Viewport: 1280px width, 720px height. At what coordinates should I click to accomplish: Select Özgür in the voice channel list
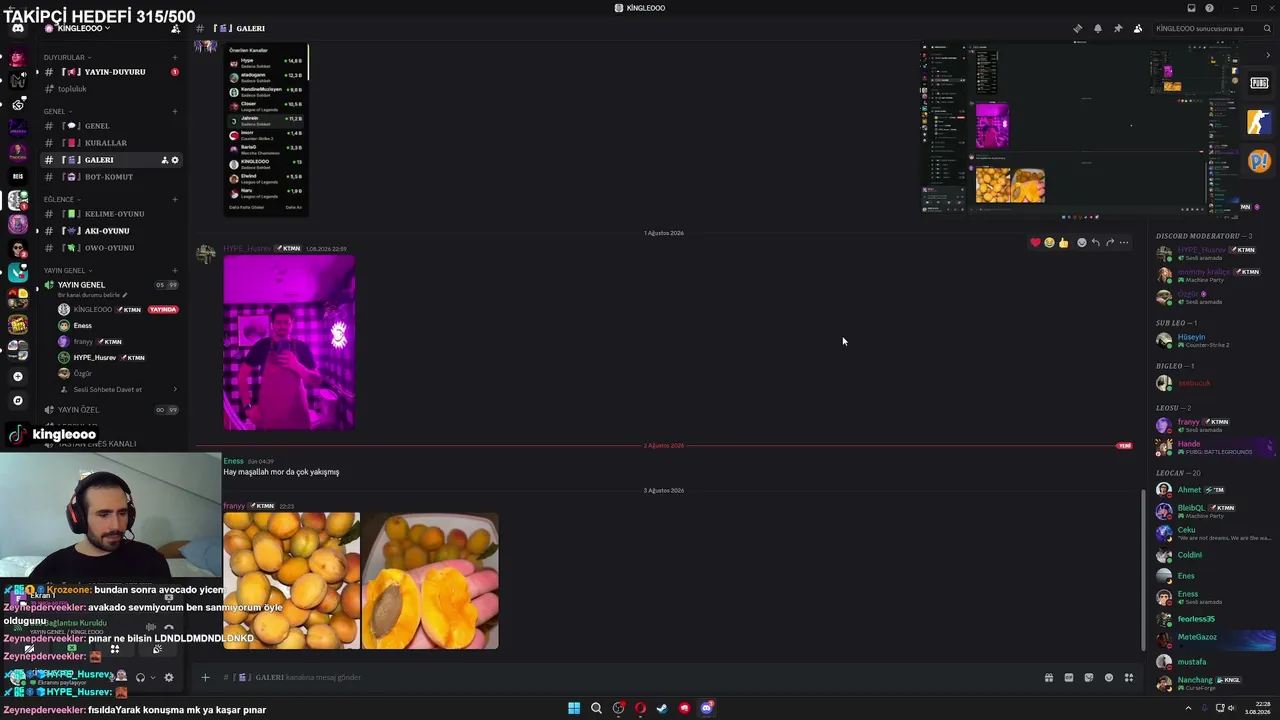coord(118,374)
